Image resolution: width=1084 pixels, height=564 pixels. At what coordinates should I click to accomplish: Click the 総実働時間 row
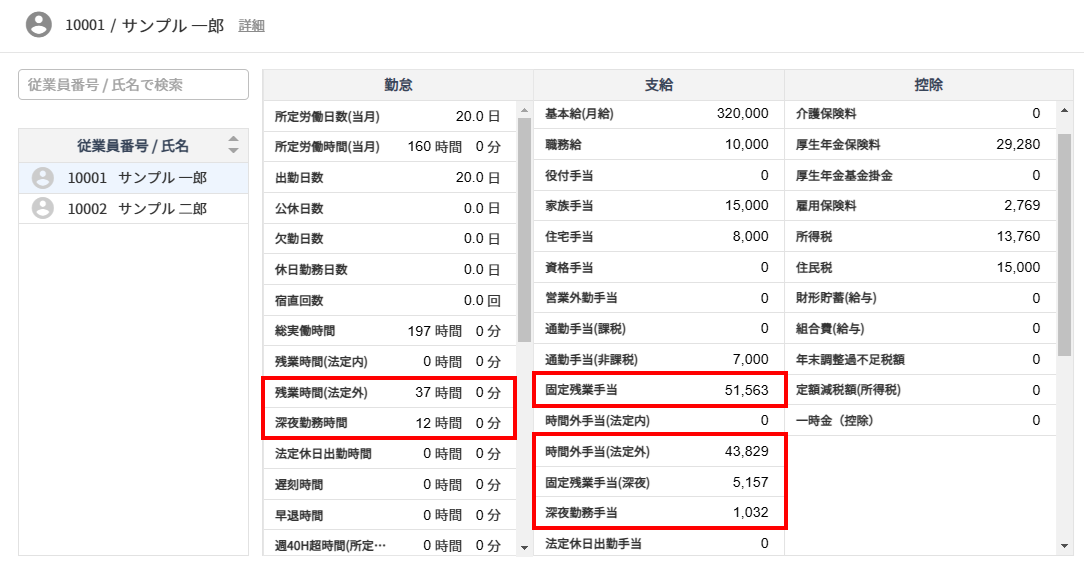(x=389, y=331)
